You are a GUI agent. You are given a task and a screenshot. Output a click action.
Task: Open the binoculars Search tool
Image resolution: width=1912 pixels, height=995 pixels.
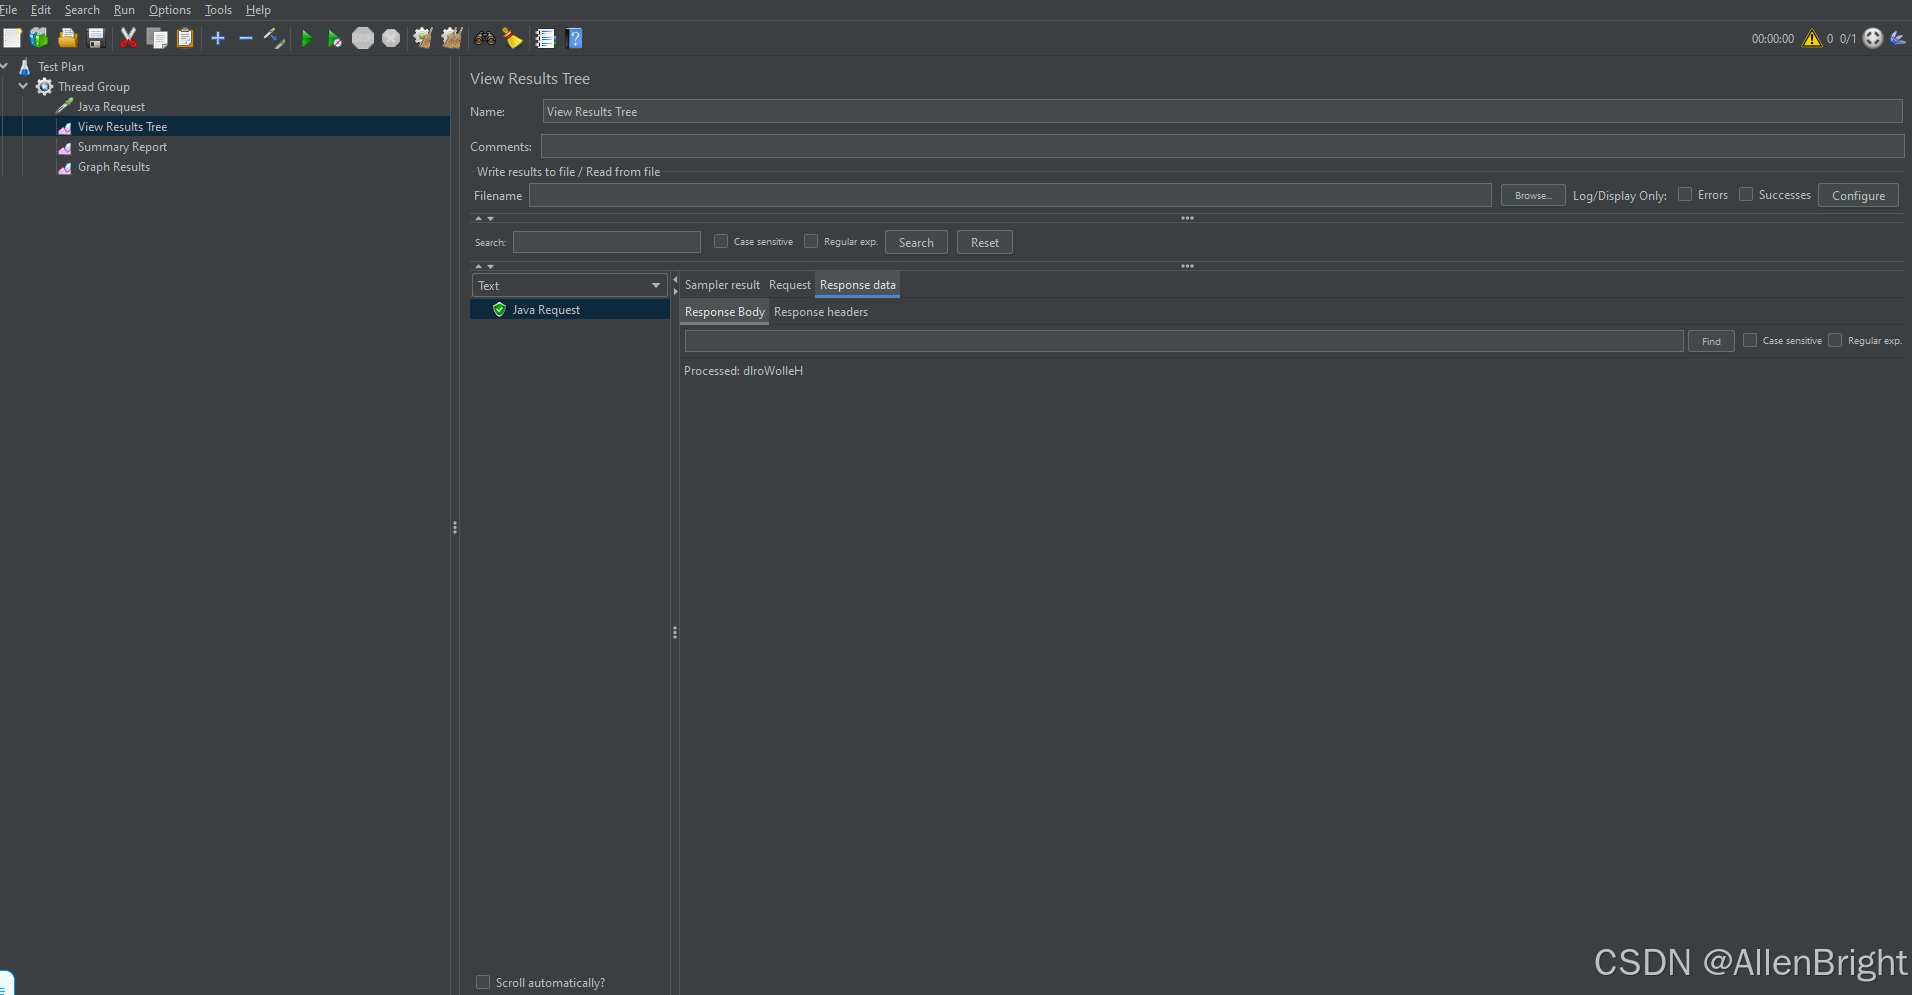coord(485,39)
